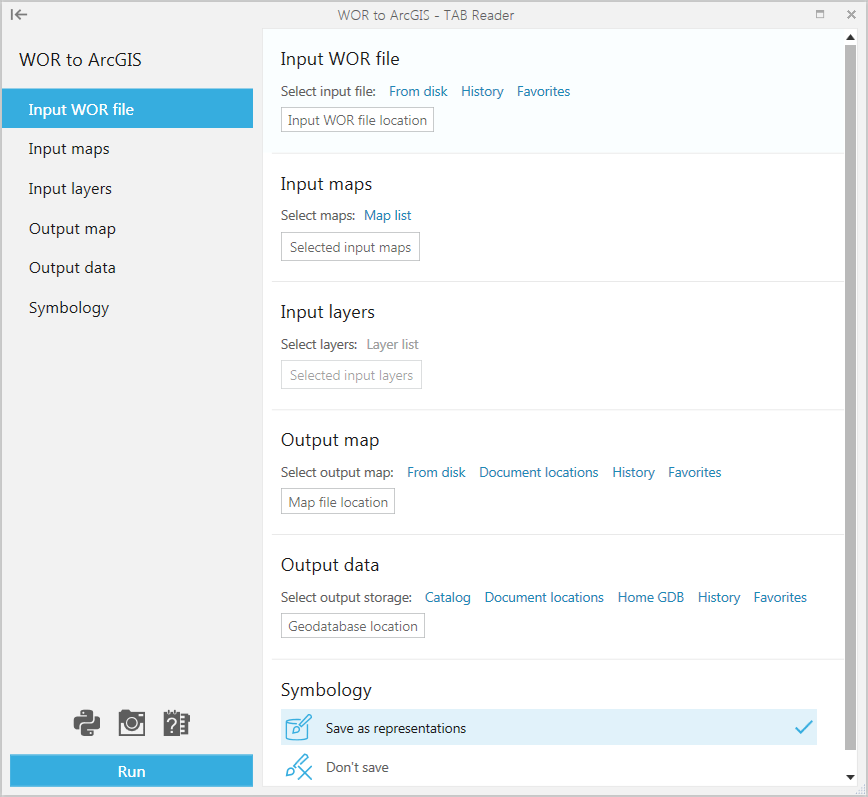Go to Output map section in sidebar

click(127, 229)
